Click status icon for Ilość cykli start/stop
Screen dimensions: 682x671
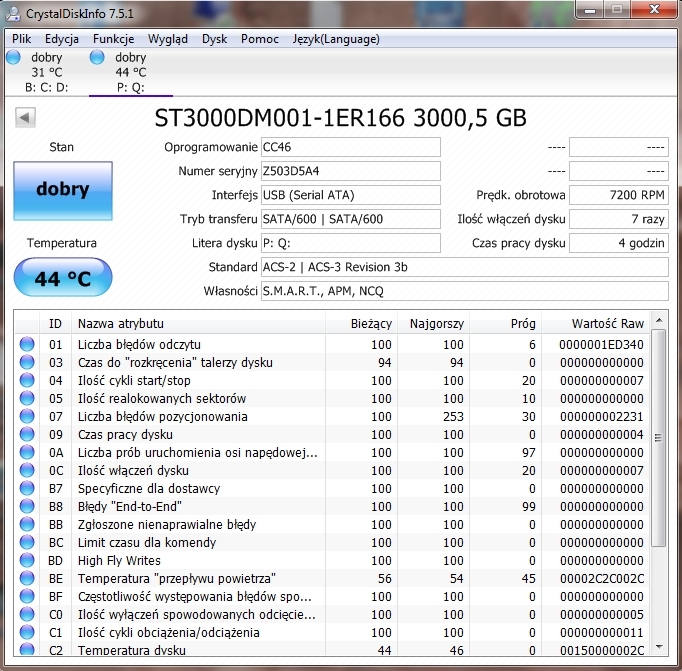[27, 380]
